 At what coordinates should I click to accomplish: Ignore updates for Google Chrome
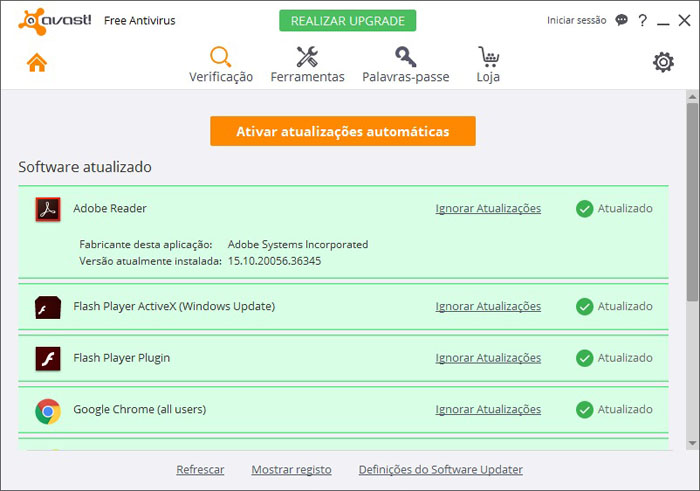[x=488, y=410]
